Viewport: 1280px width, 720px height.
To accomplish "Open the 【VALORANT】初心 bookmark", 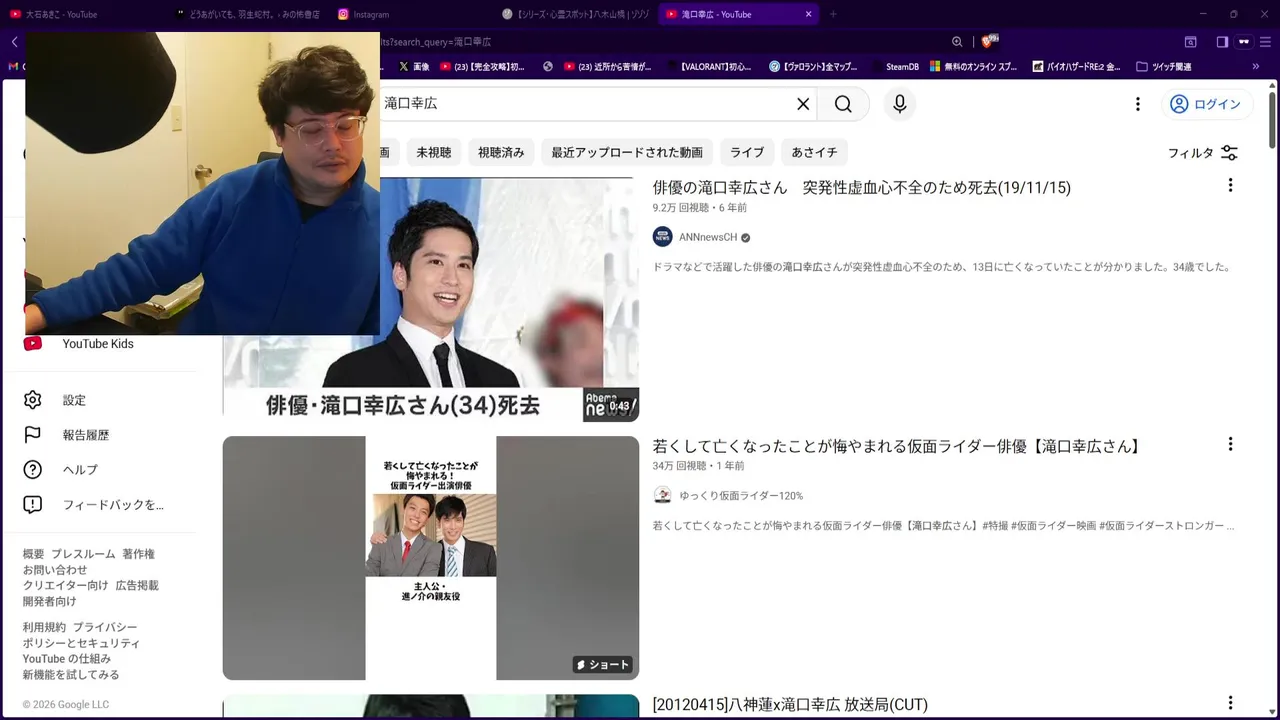I will pos(707,67).
